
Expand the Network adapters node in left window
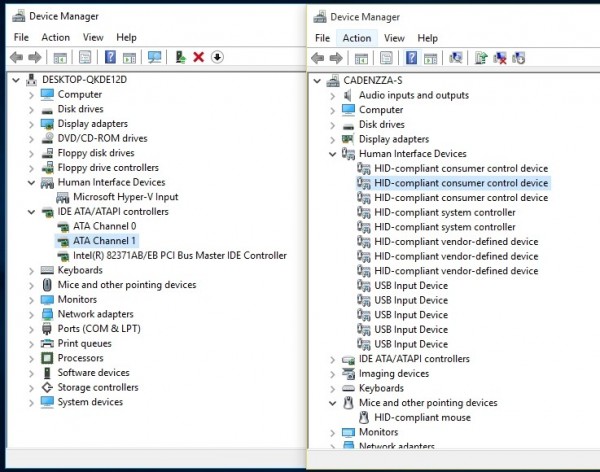[x=32, y=314]
